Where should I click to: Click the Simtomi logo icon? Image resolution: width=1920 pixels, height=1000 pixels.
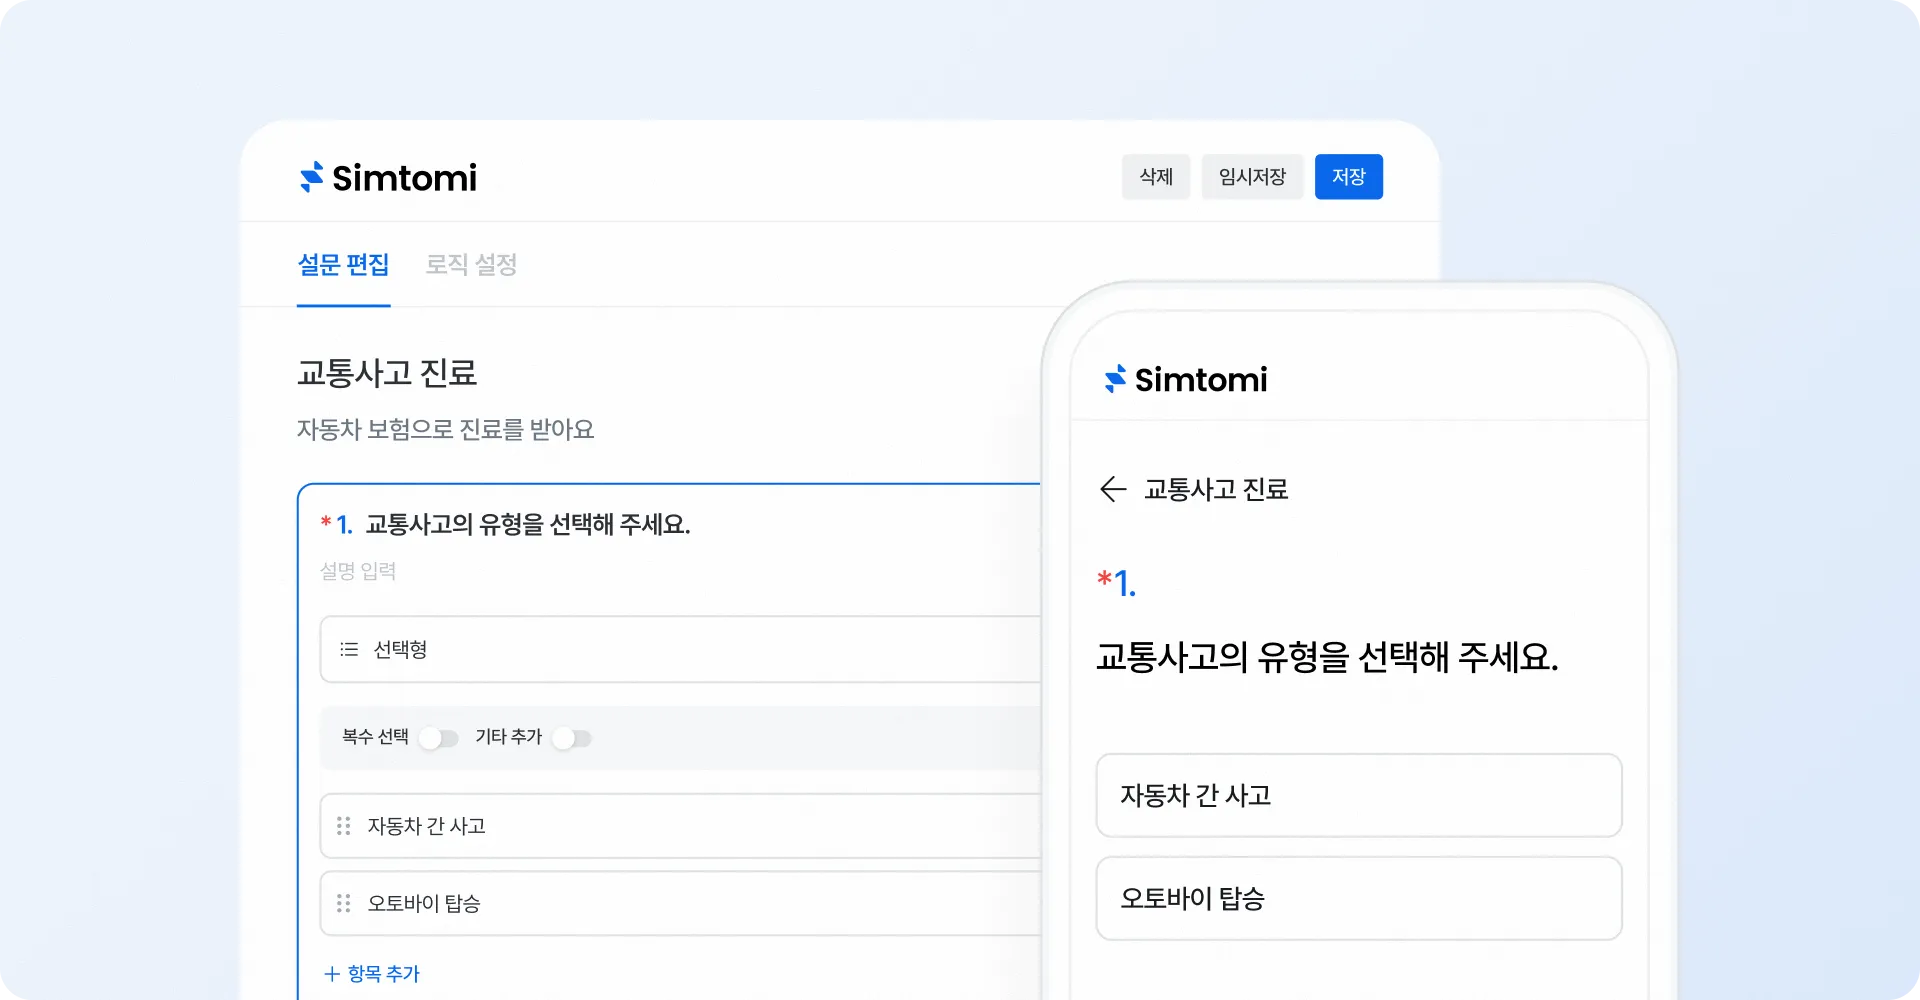point(310,177)
